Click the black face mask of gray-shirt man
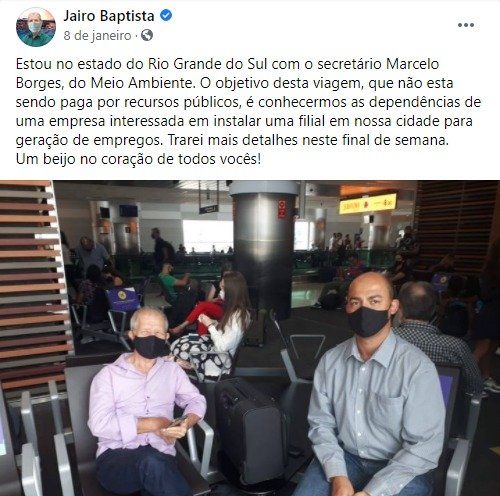The width and height of the screenshot is (500, 496). [x=368, y=322]
